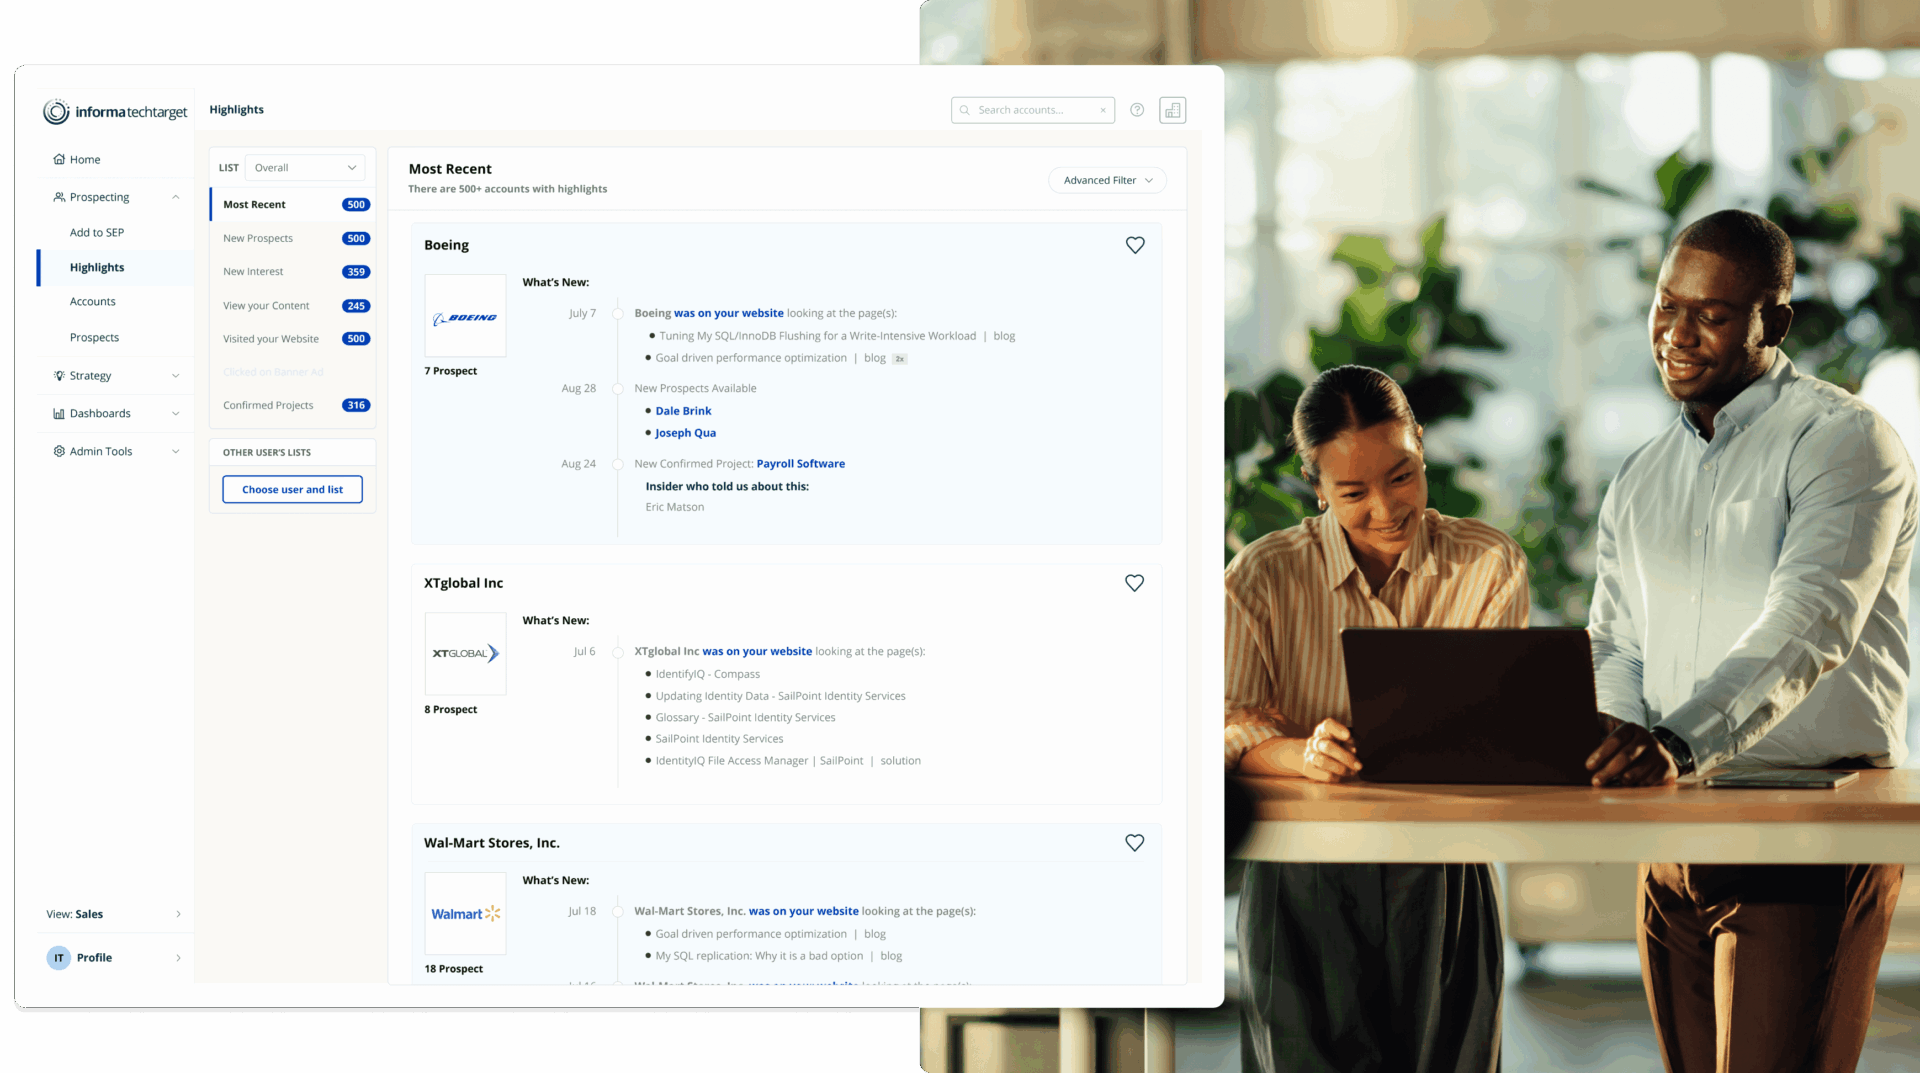Select View your Content list
This screenshot has width=1920, height=1073.
tap(293, 306)
